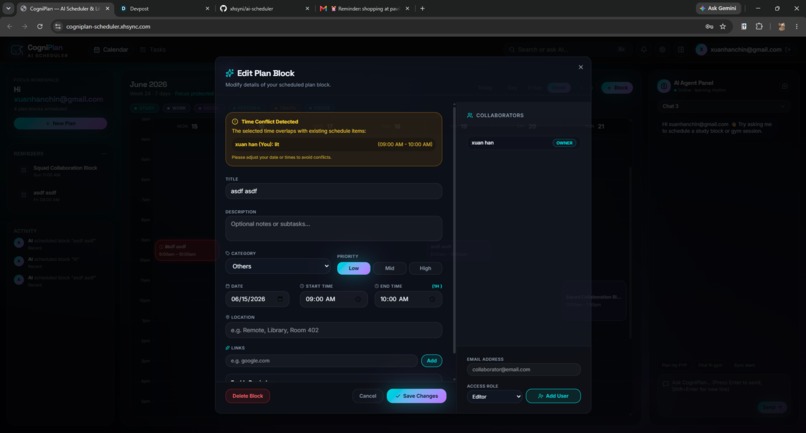Click the Title field containing asdf asdf

pos(334,191)
